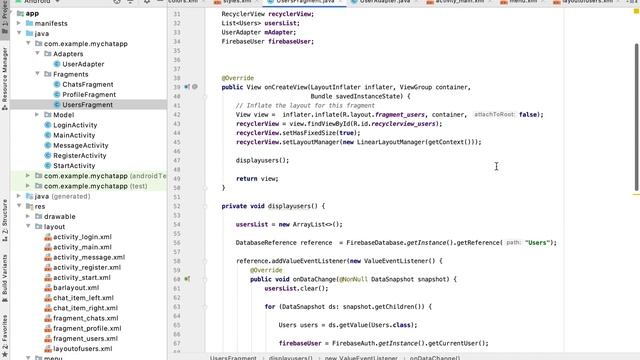Collapse the java folder

(x=19, y=33)
